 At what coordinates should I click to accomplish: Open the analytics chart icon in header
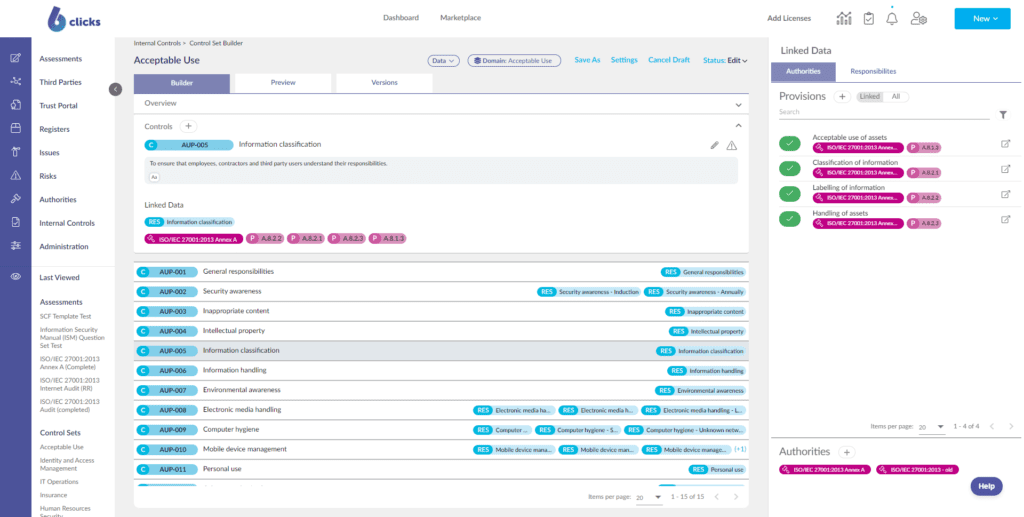point(844,18)
